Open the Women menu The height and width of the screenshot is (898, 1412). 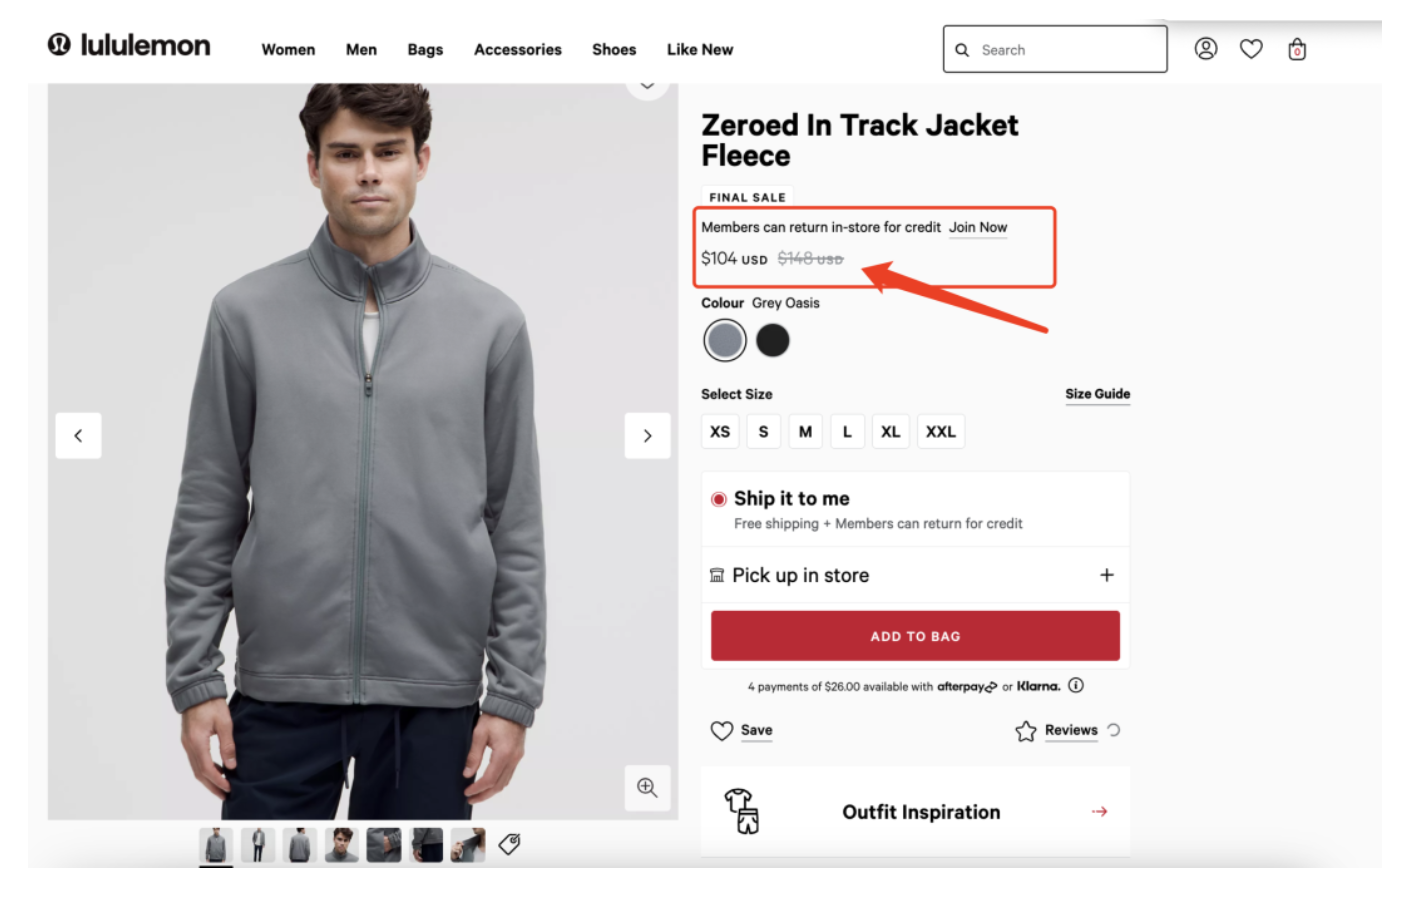pos(288,50)
